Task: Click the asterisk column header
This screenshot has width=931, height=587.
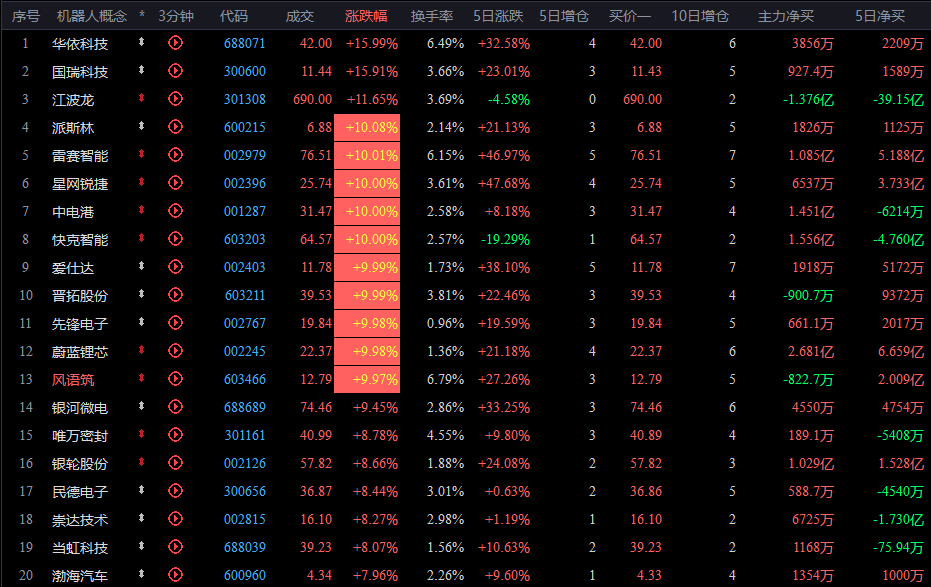Action: click(142, 15)
